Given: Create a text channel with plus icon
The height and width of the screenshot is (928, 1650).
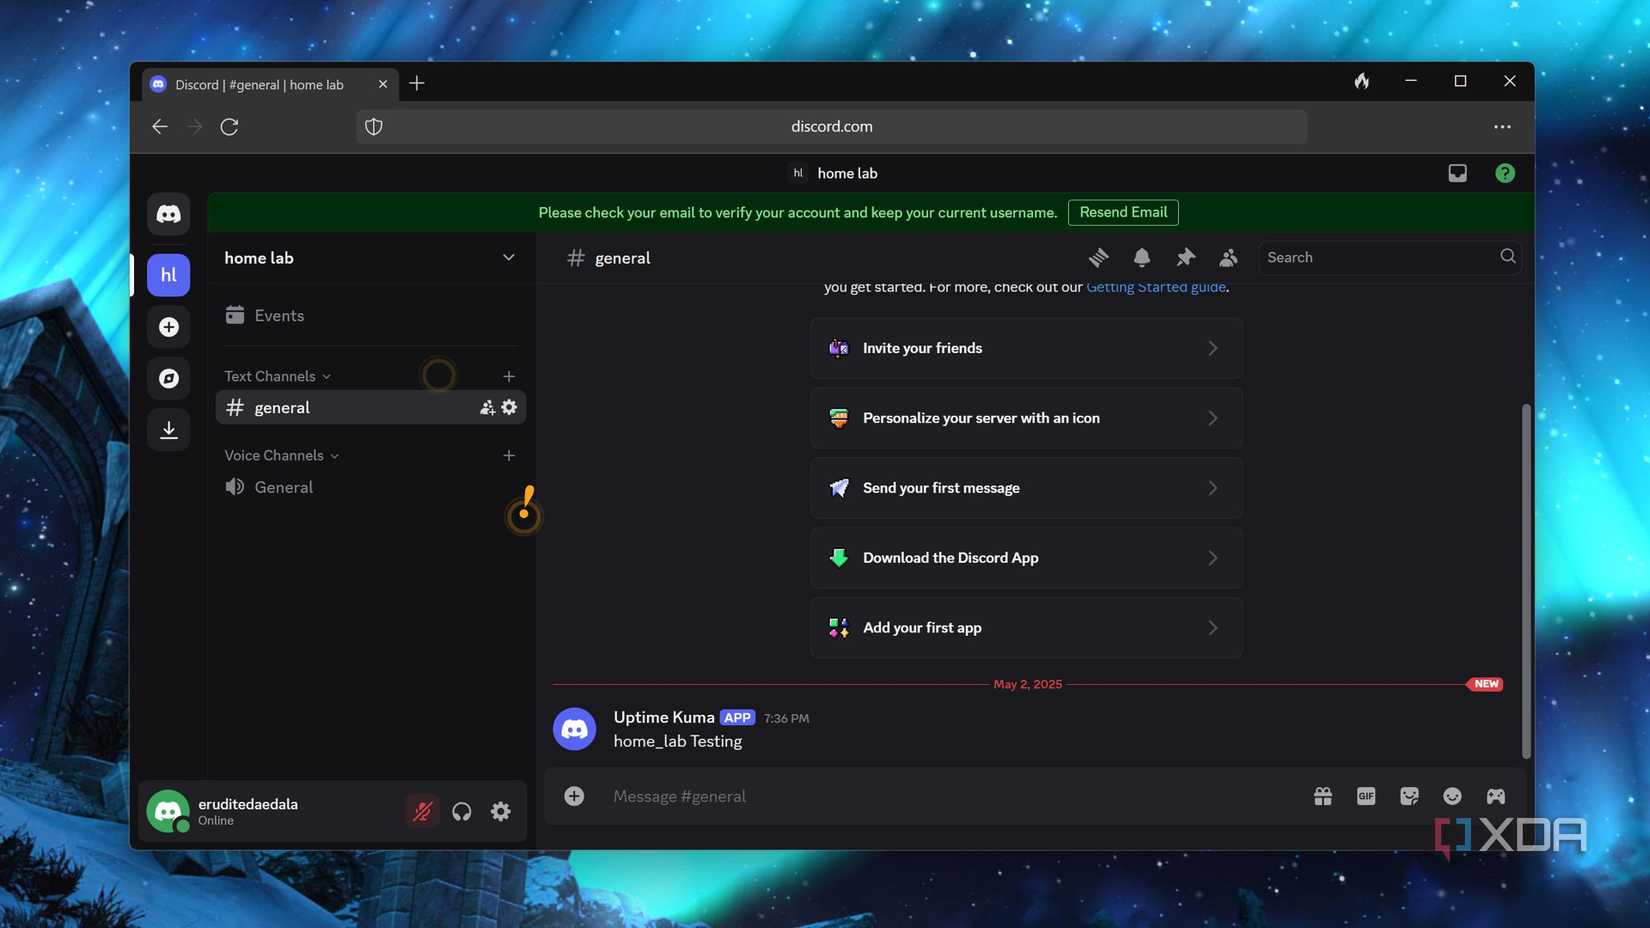Looking at the screenshot, I should point(509,376).
